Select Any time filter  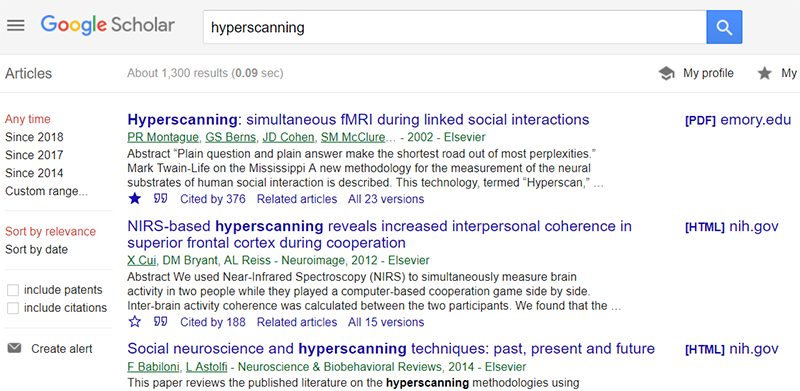(28, 119)
